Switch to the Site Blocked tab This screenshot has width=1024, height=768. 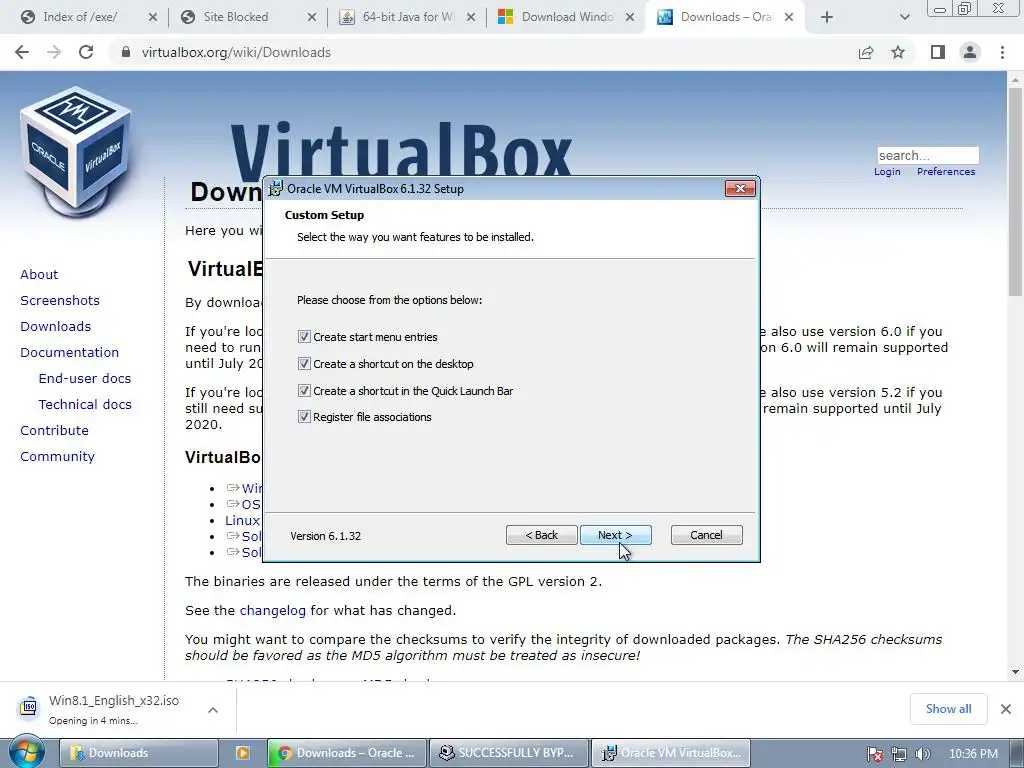tap(236, 17)
